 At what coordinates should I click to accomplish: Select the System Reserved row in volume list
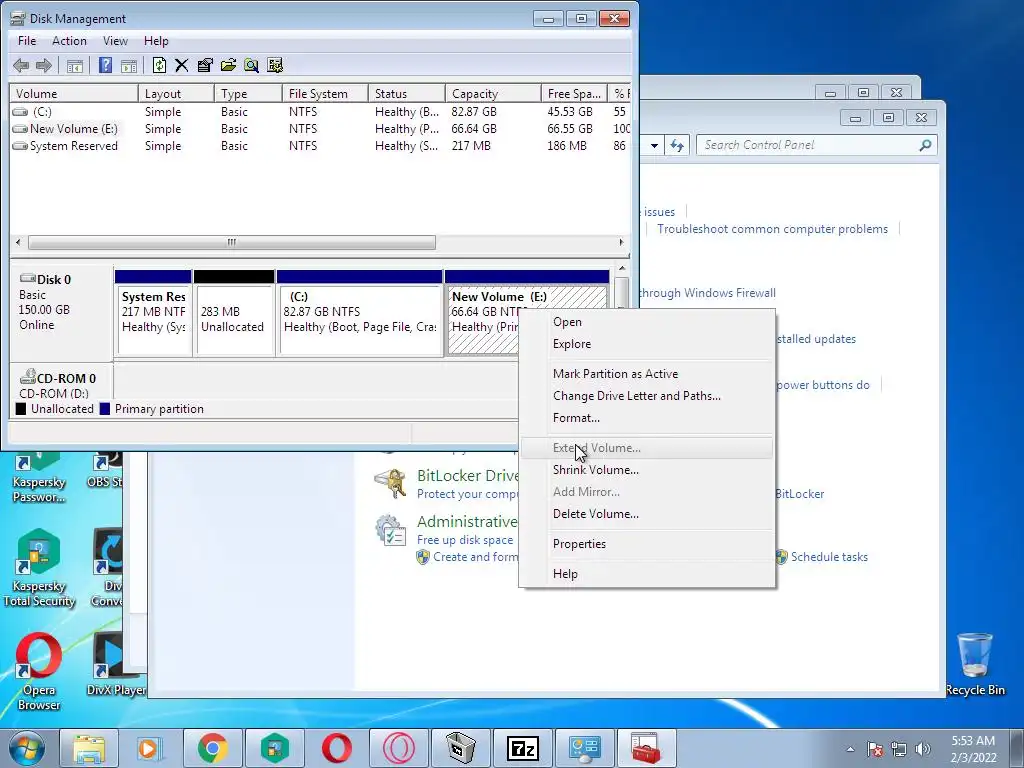click(x=320, y=146)
